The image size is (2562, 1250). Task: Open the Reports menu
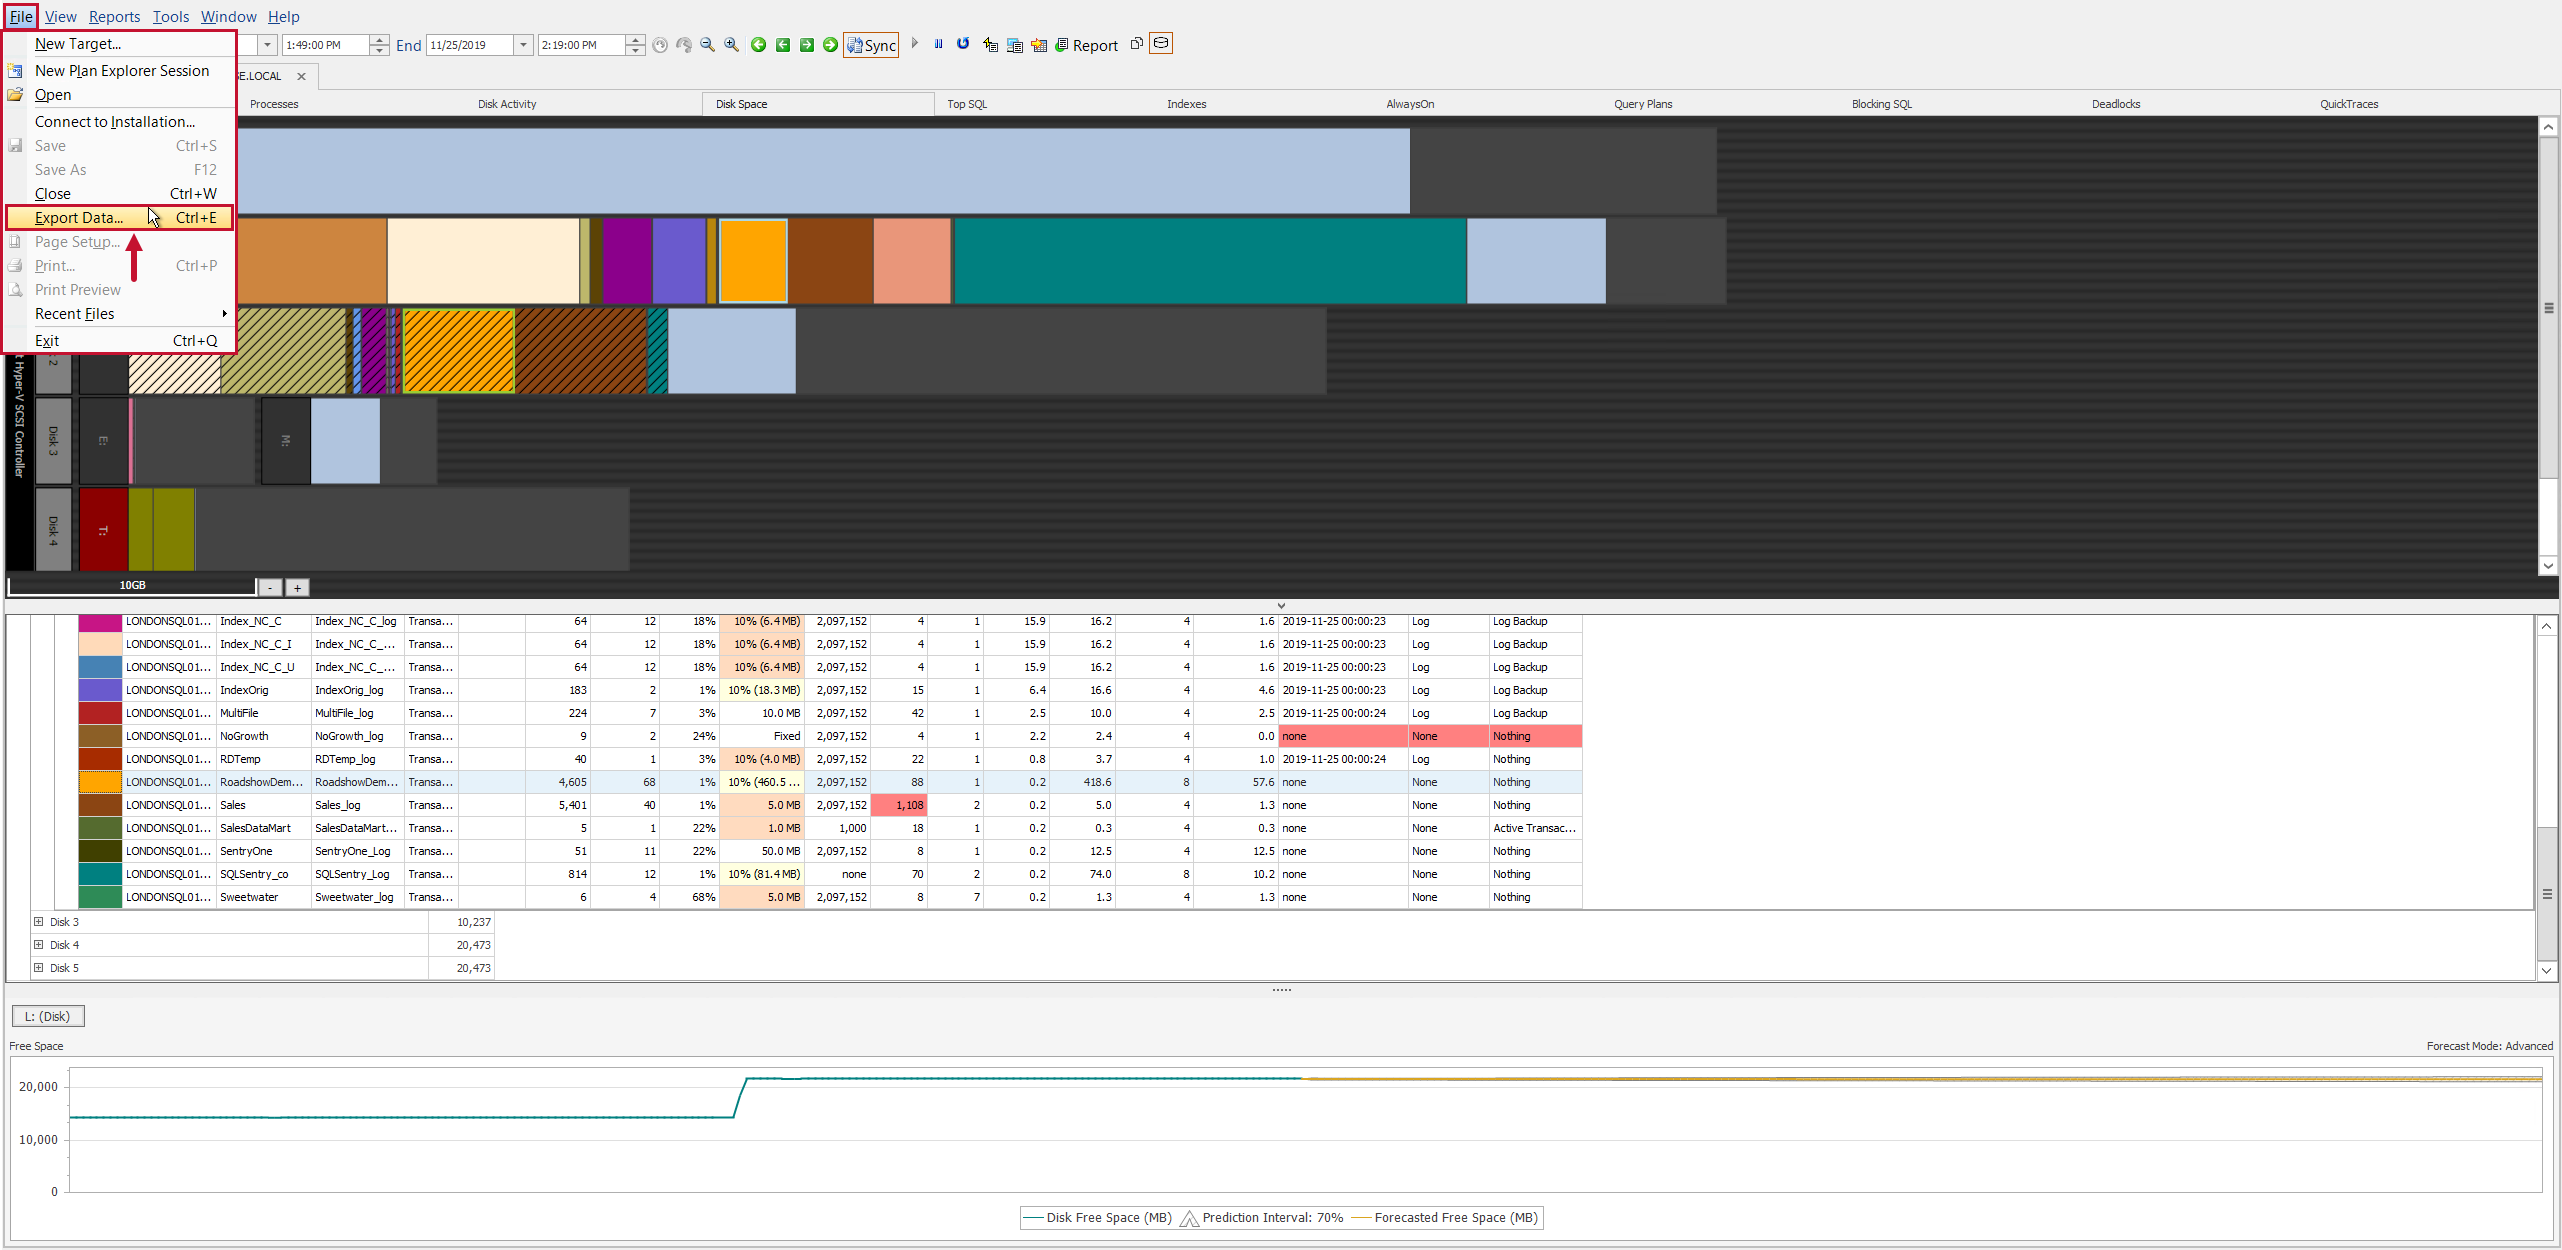[x=114, y=16]
